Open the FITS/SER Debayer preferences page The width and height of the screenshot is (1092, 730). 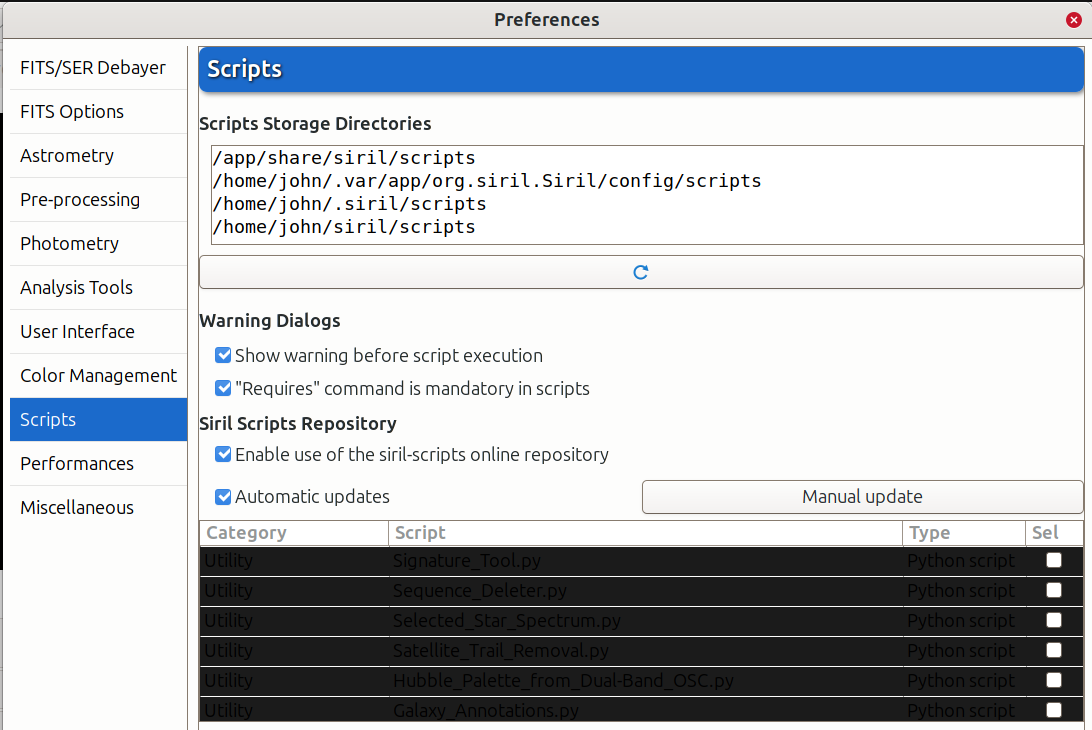(x=93, y=68)
